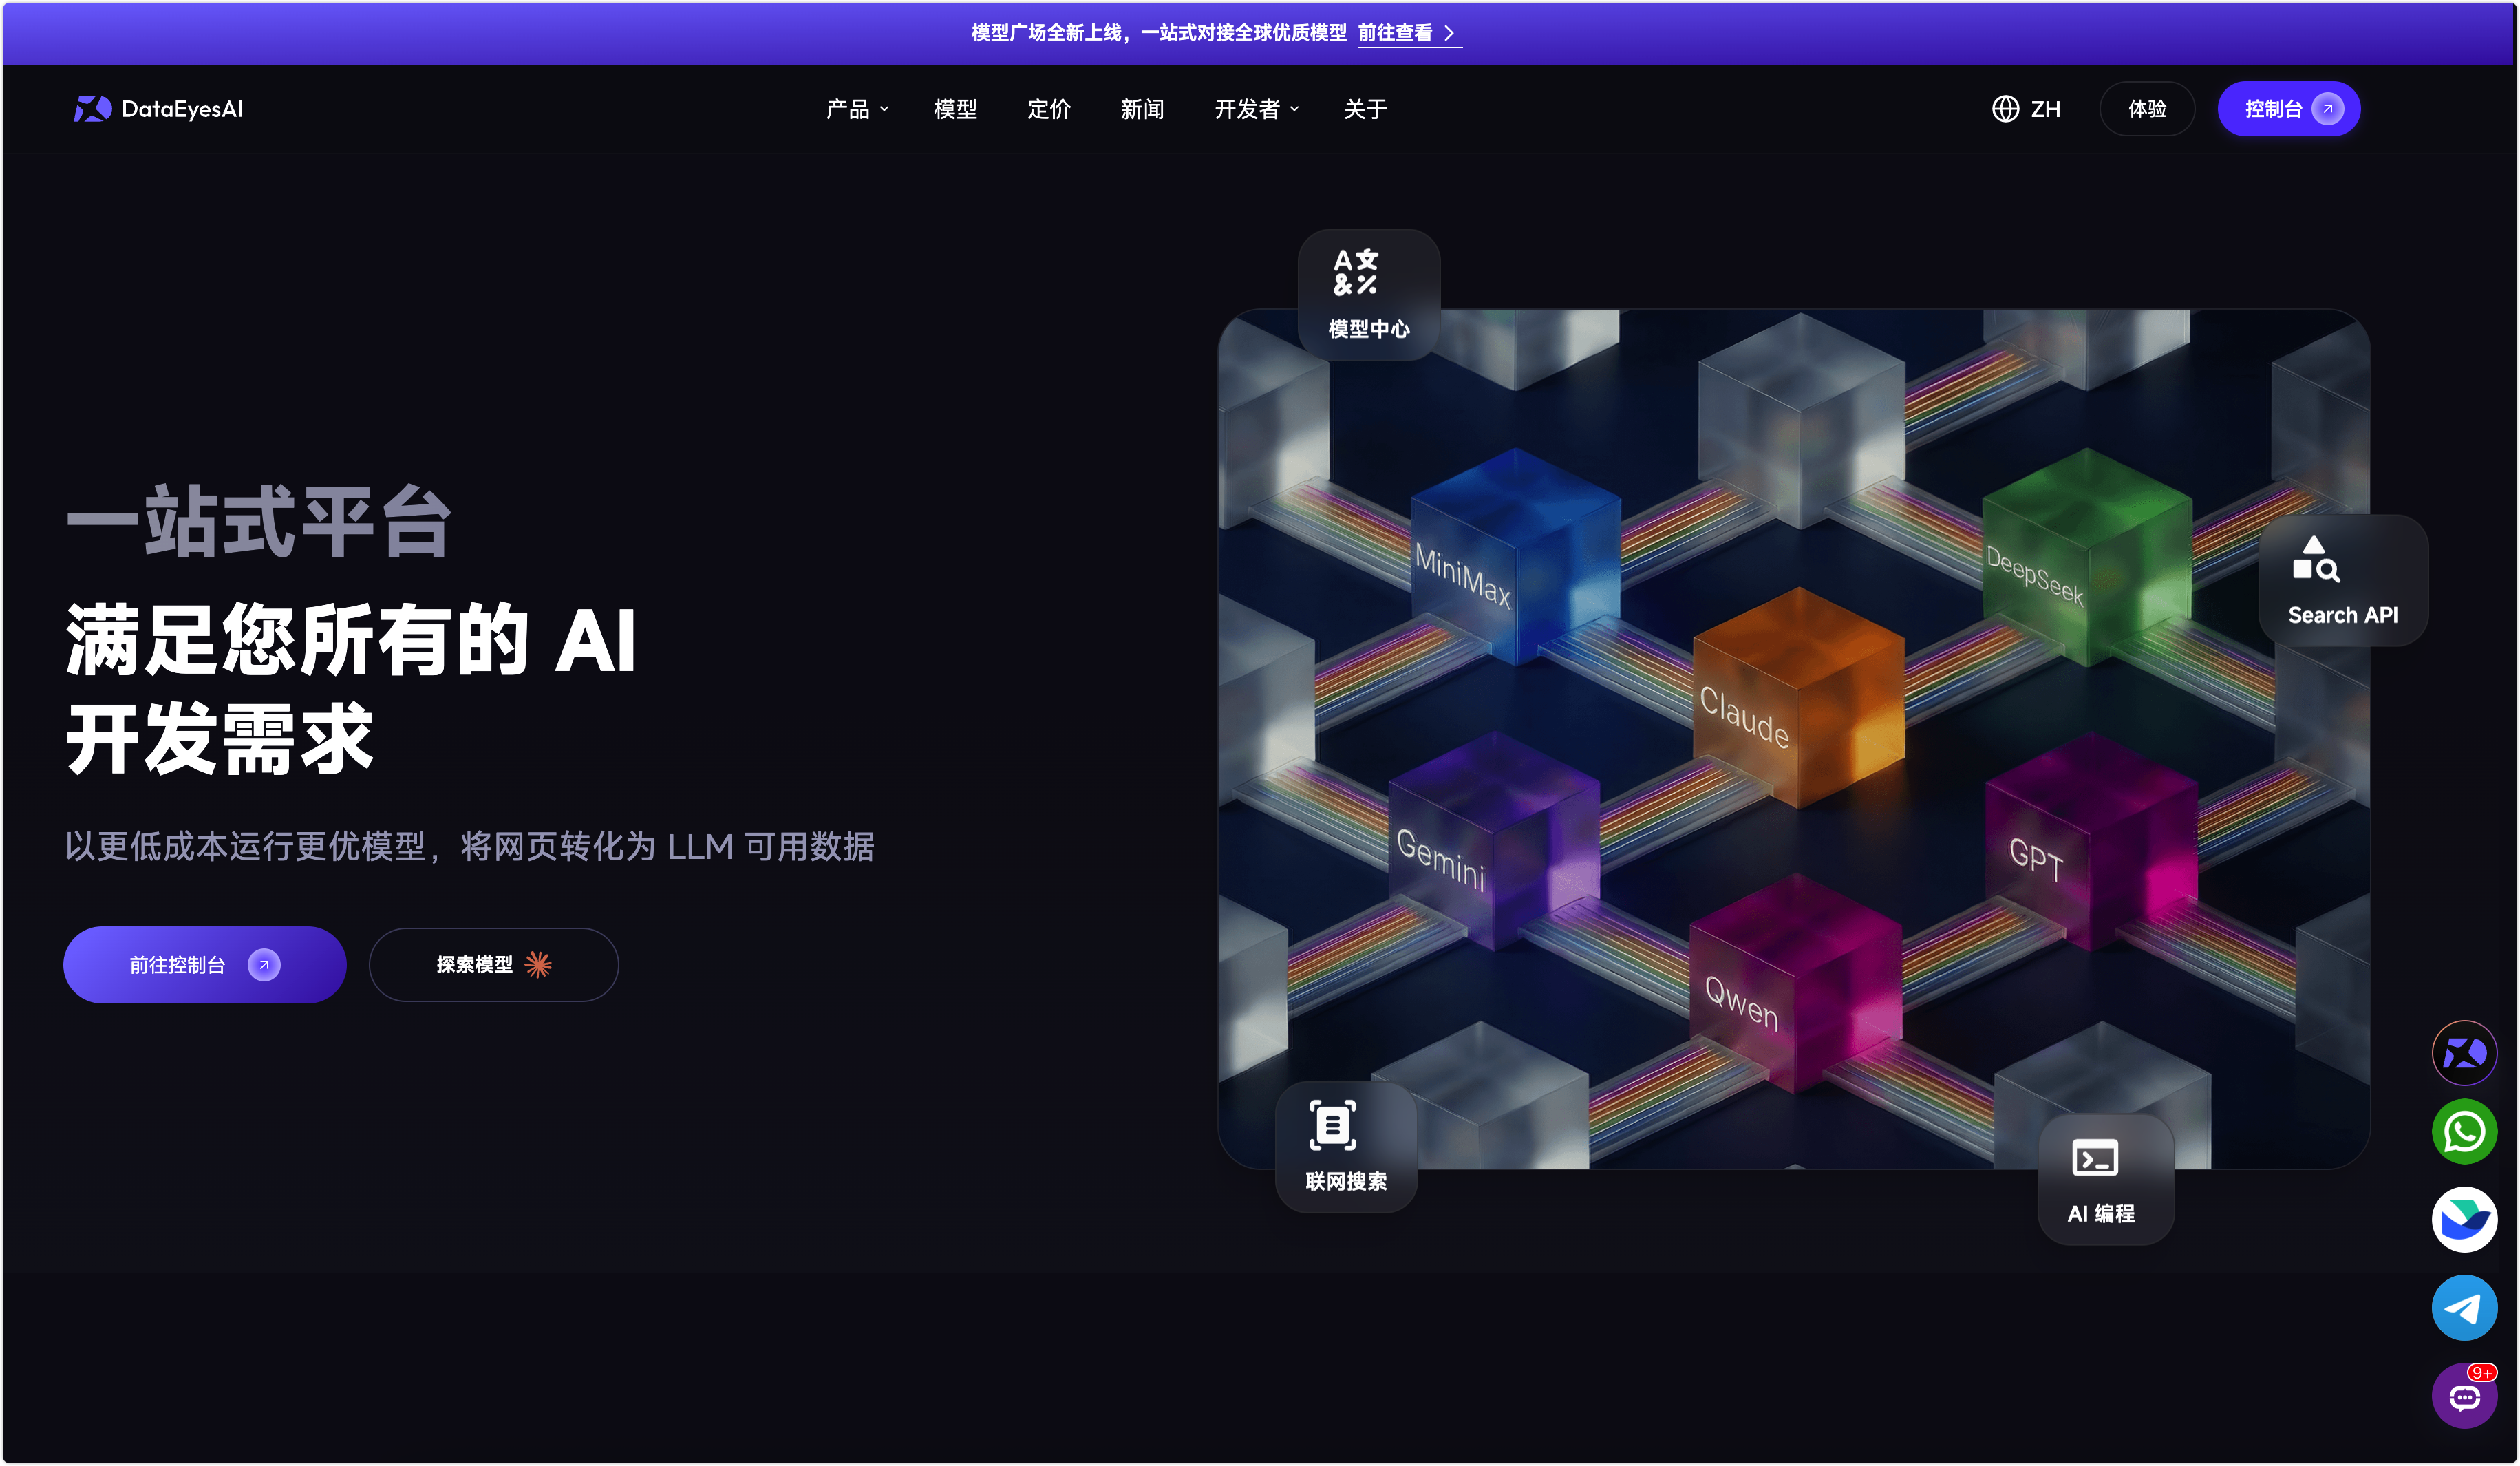Click the Qwen pink cube
The image size is (2520, 1466).
1796,983
